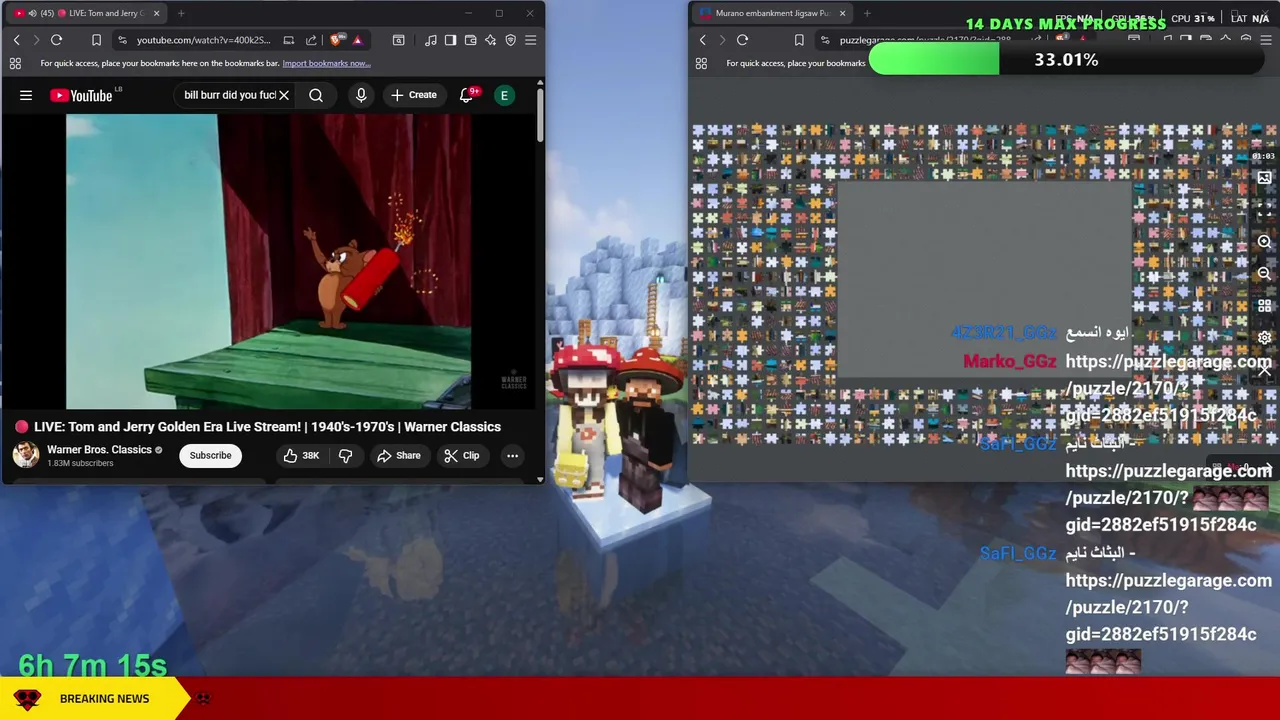Open Warner Bros. Classics channel avatar
The height and width of the screenshot is (720, 1280).
(x=26, y=455)
